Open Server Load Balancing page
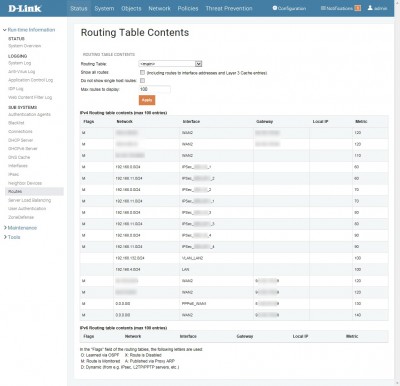The image size is (400, 386). click(30, 200)
